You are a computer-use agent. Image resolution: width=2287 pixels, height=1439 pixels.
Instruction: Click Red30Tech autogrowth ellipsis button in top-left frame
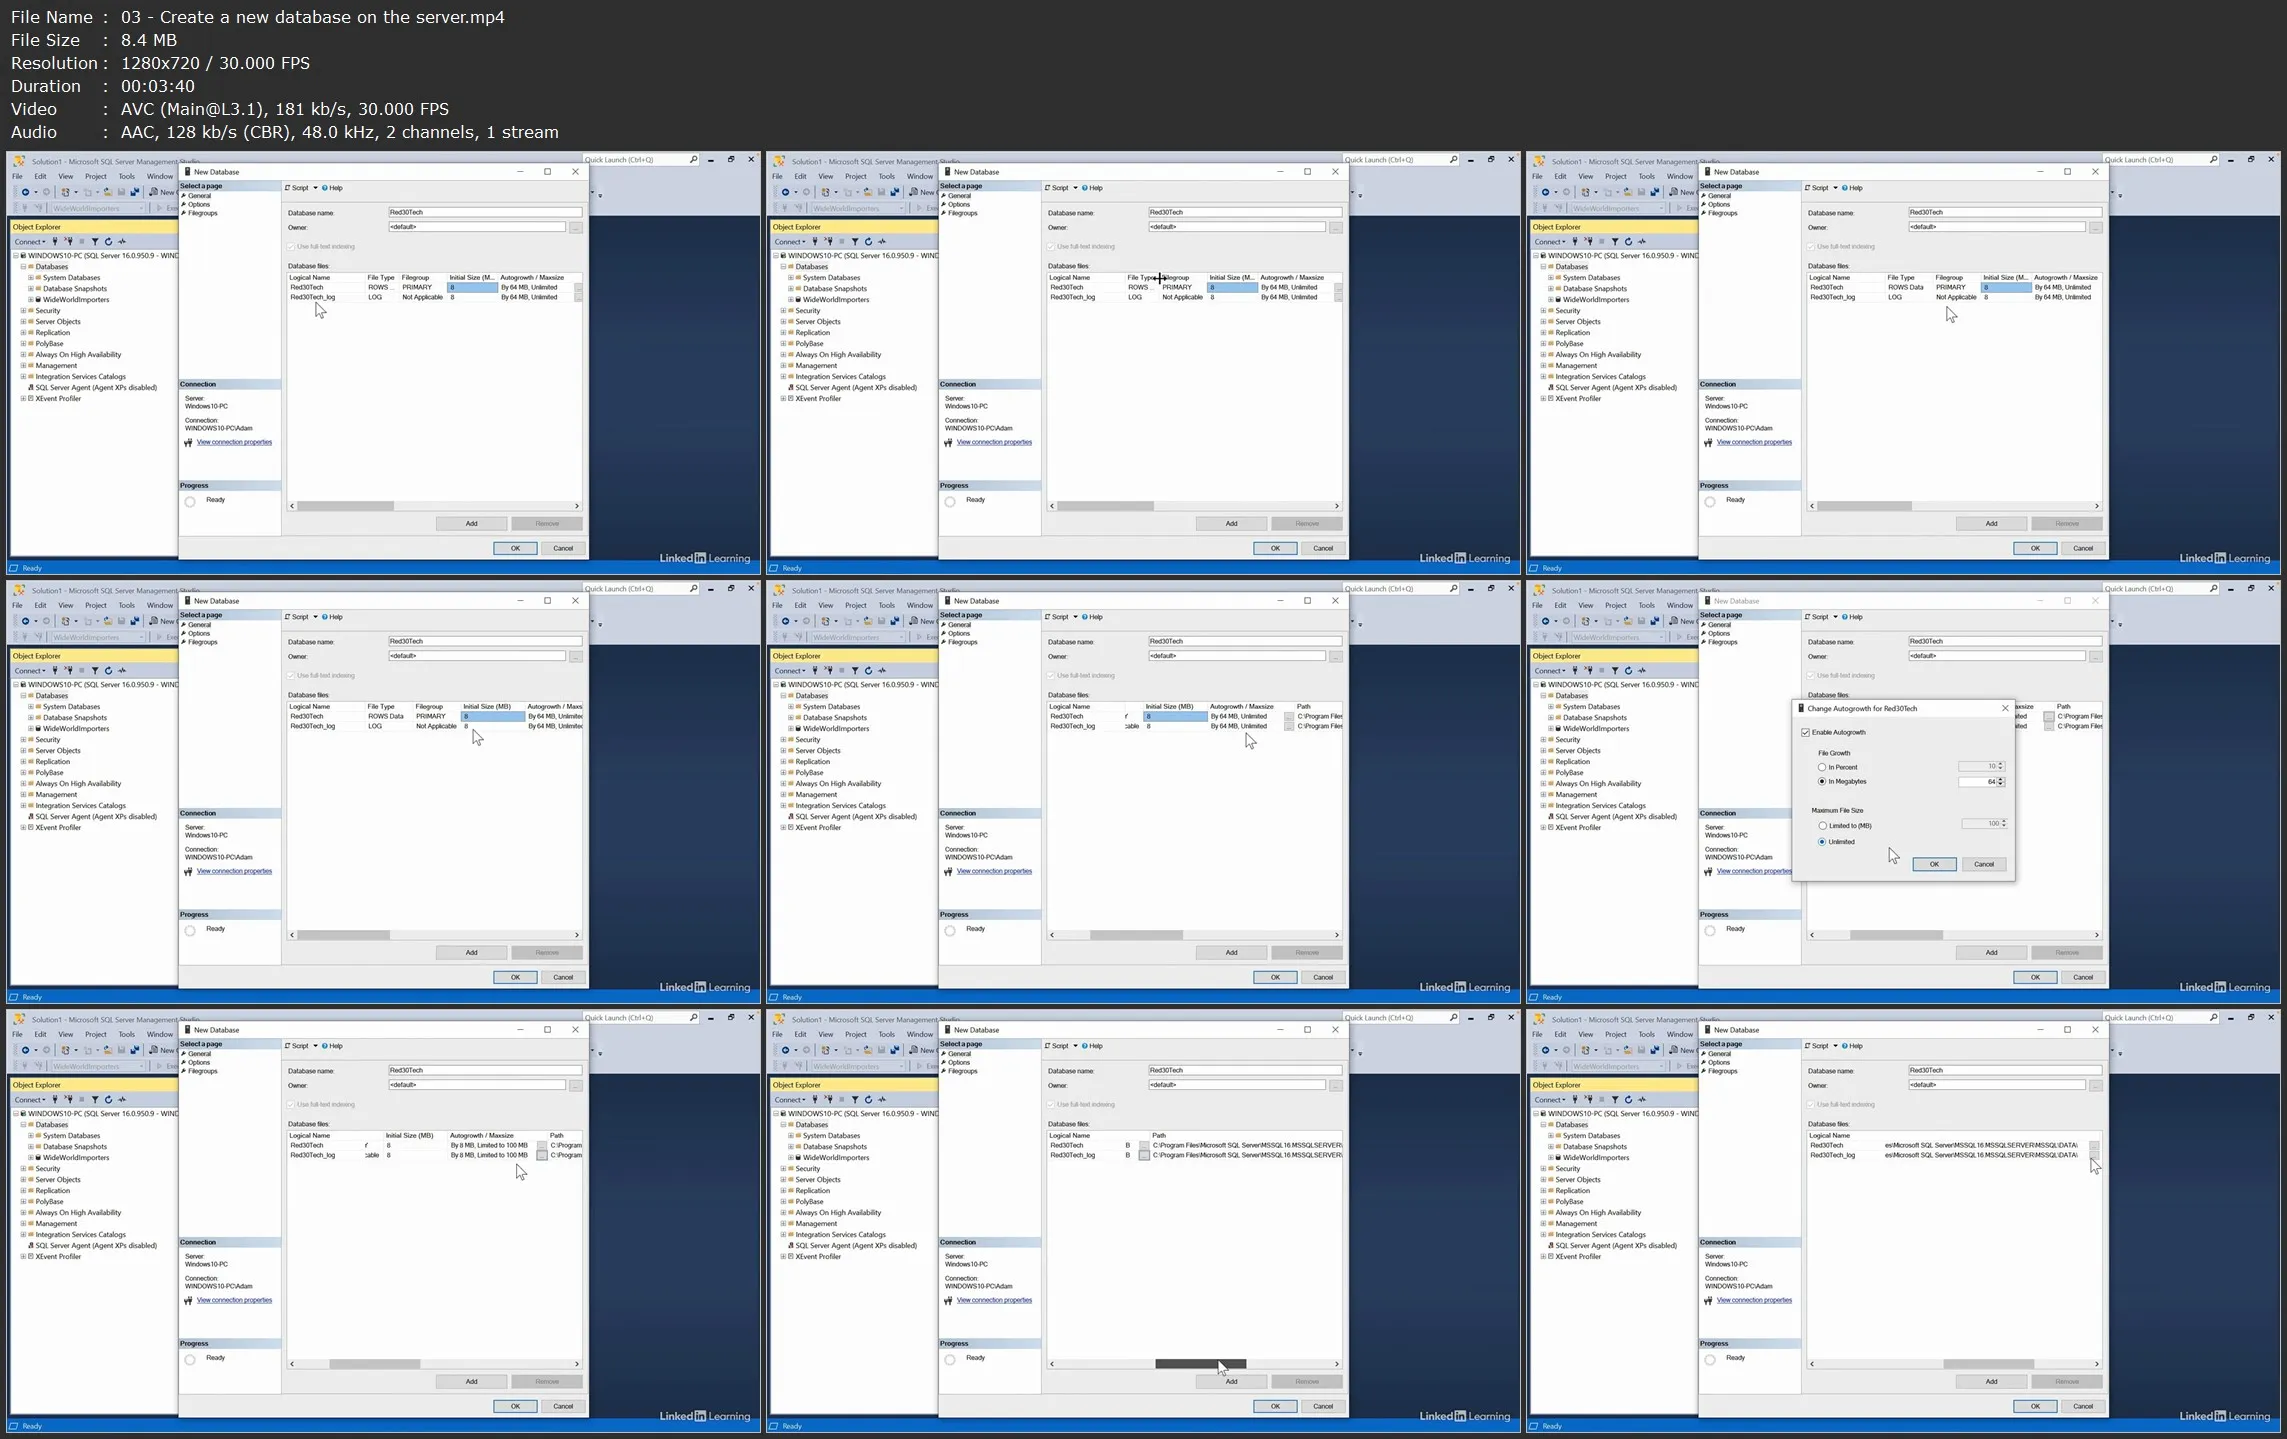point(578,288)
